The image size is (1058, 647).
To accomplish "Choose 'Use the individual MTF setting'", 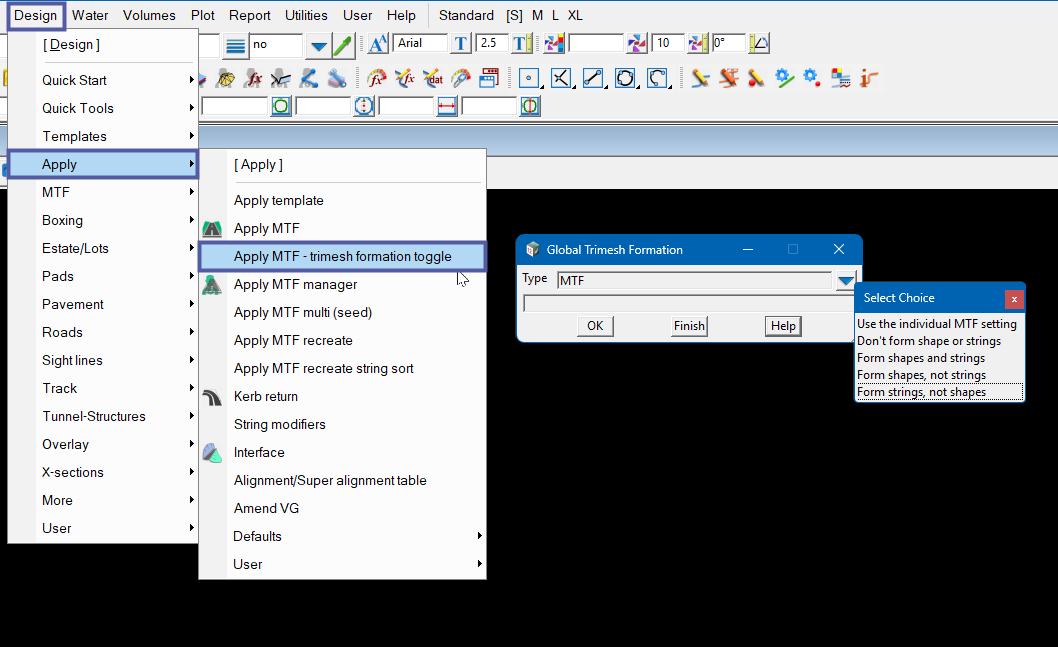I will 936,324.
